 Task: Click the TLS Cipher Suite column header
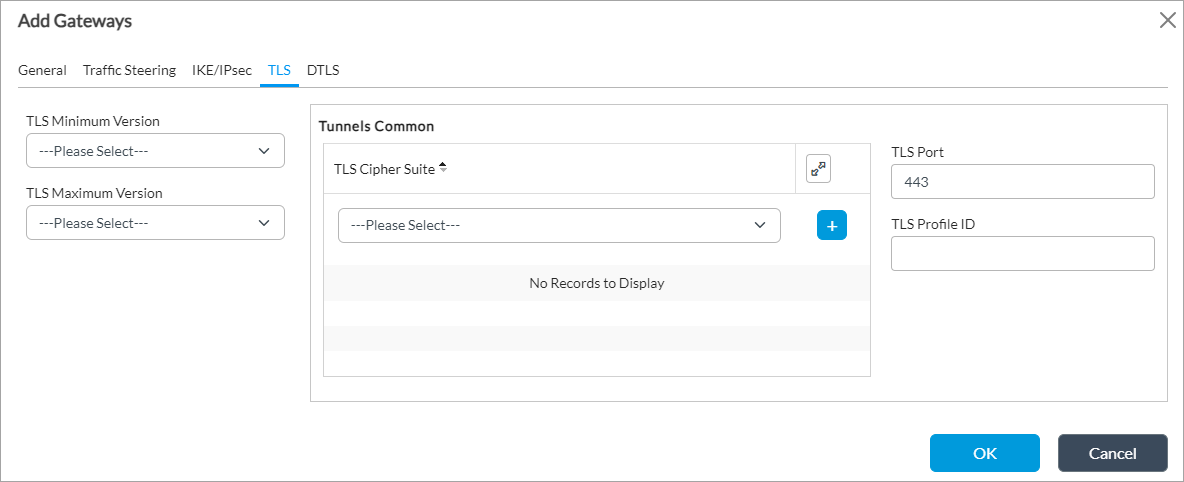point(385,169)
